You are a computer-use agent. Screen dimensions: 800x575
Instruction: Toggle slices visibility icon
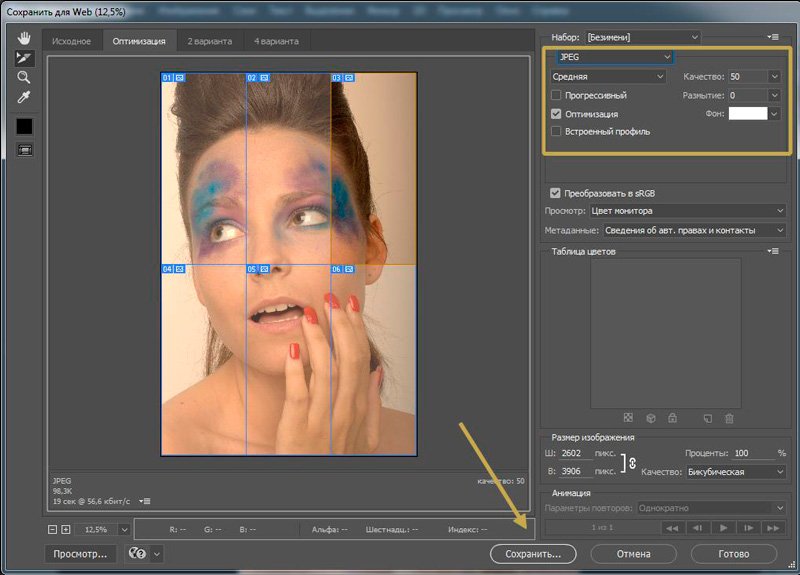click(x=24, y=150)
